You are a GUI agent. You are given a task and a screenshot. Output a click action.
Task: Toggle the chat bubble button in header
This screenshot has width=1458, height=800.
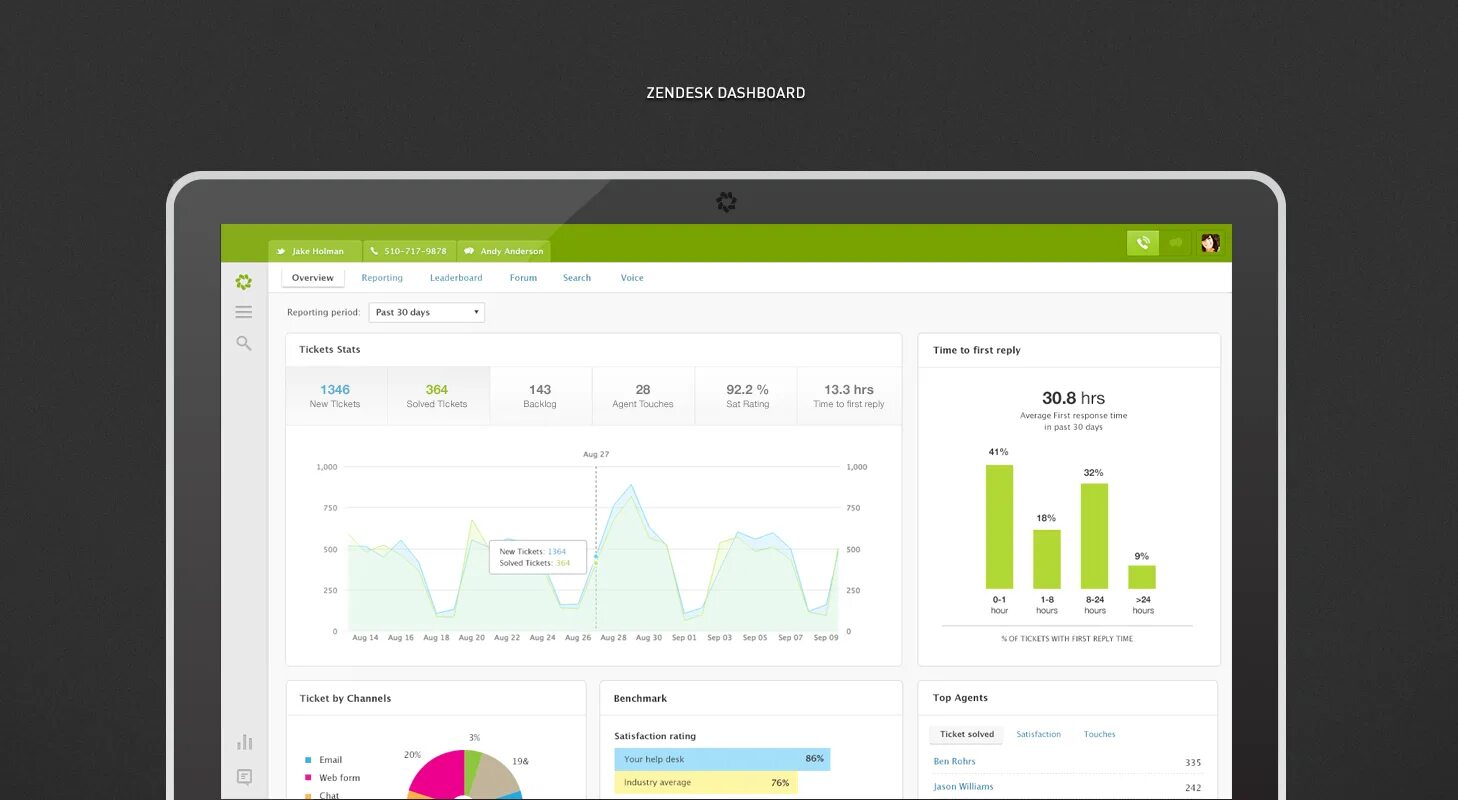[1176, 243]
